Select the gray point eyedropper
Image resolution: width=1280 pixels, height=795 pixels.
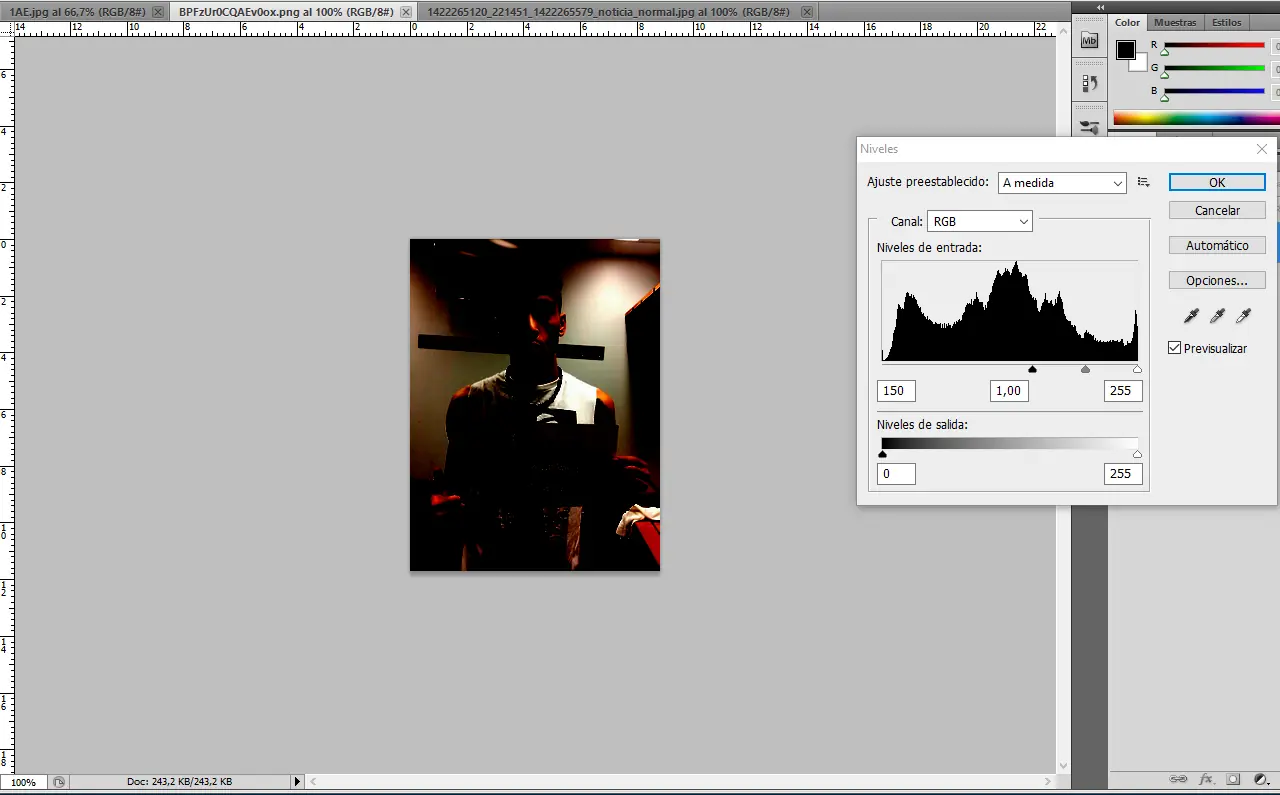pos(1217,316)
